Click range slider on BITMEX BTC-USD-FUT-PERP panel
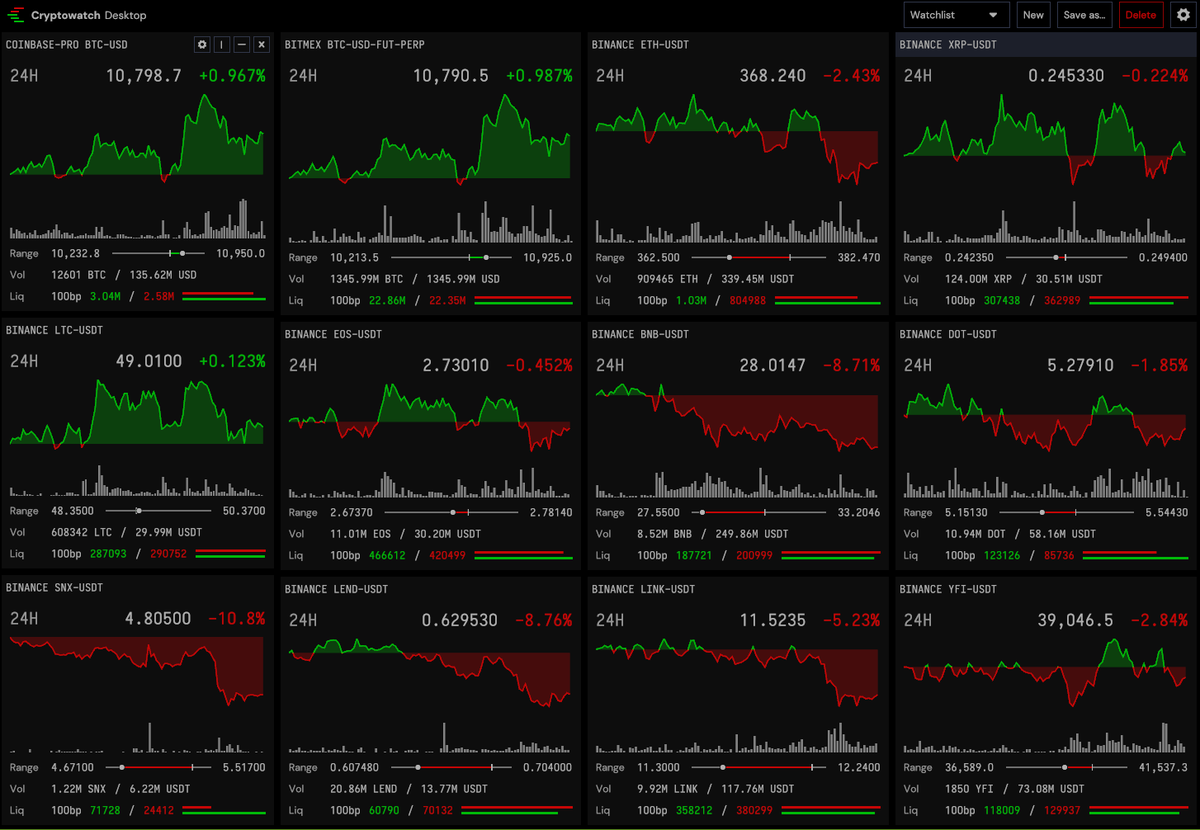Image resolution: width=1200 pixels, height=830 pixels. [x=450, y=258]
